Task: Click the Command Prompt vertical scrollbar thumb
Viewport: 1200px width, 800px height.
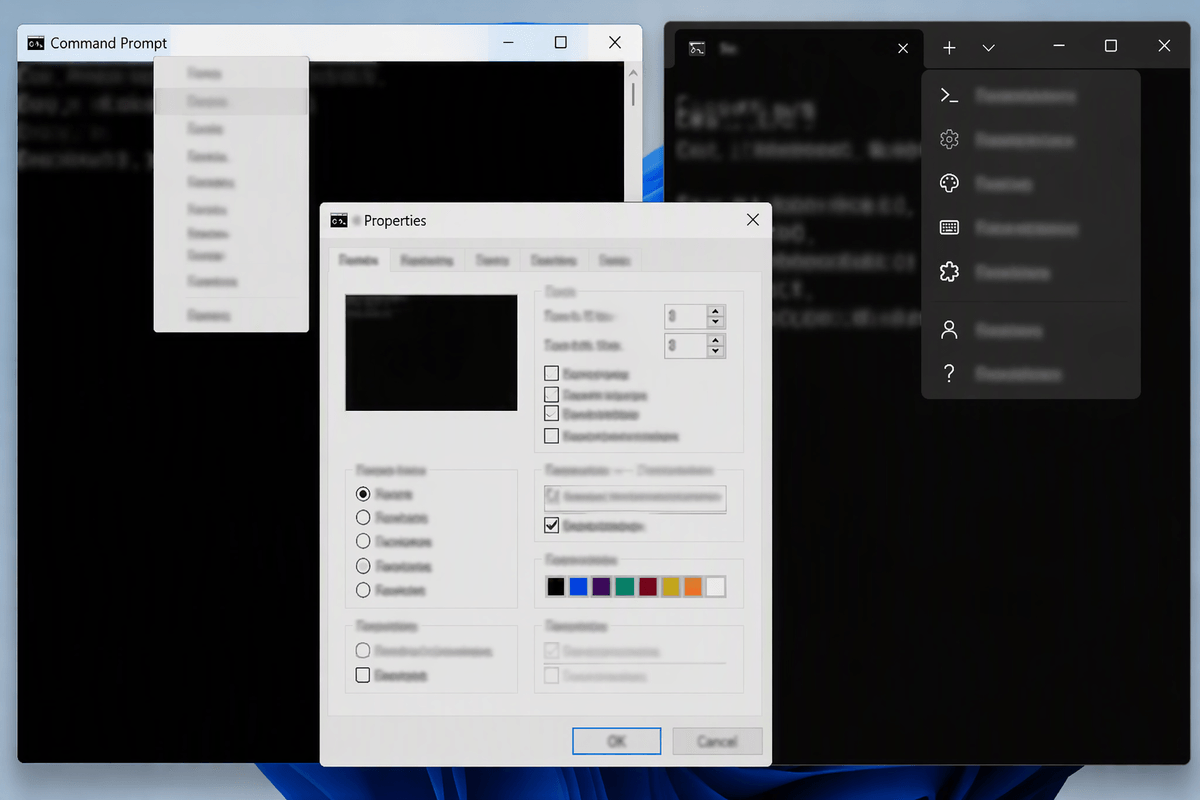Action: pos(633,94)
